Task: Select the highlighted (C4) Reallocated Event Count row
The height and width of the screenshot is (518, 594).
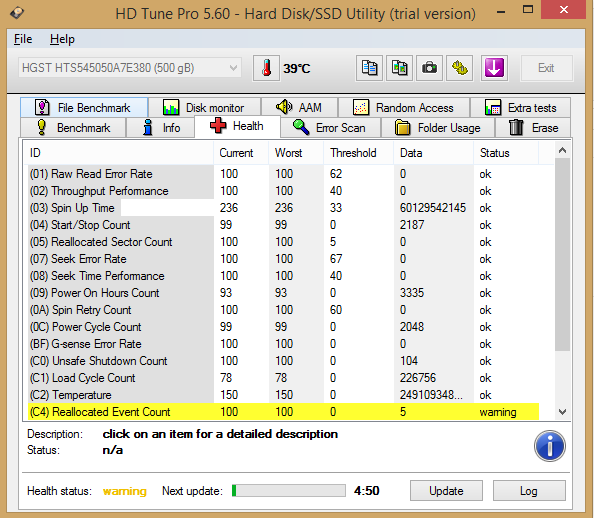Action: pyautogui.click(x=283, y=412)
